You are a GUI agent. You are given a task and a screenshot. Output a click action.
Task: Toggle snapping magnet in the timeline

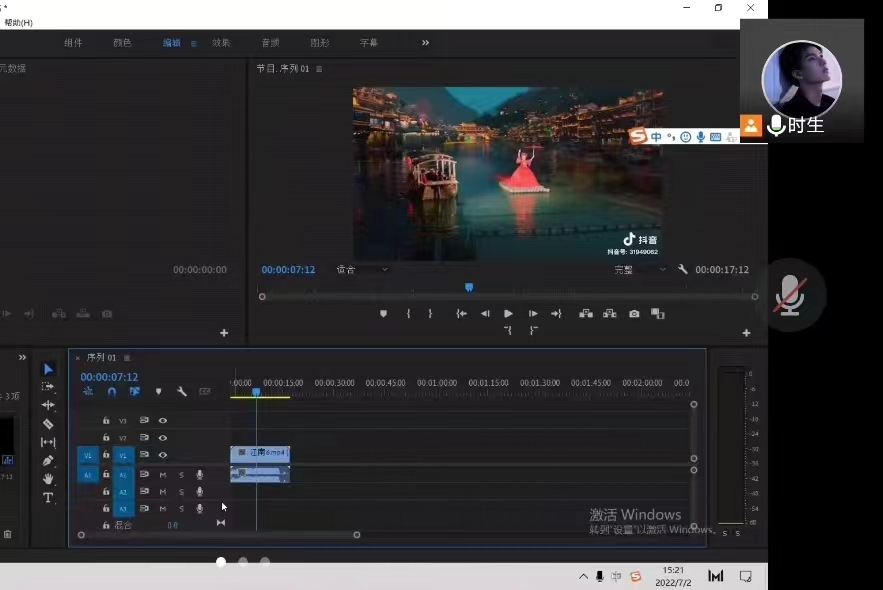point(111,392)
